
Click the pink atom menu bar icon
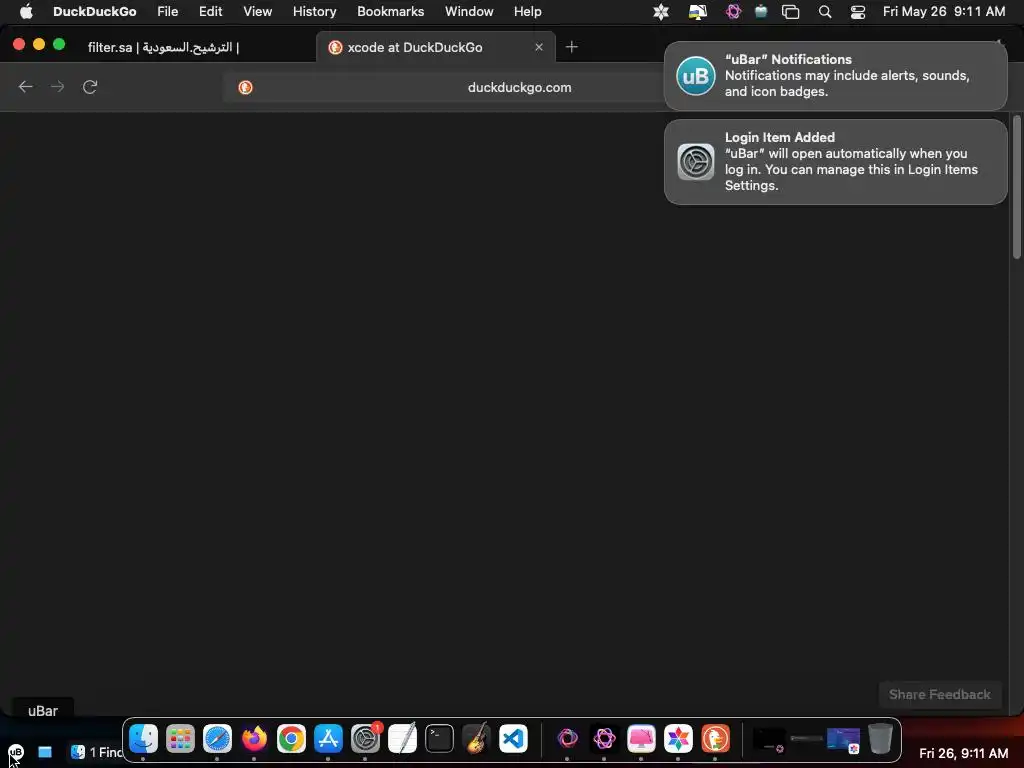tap(733, 12)
